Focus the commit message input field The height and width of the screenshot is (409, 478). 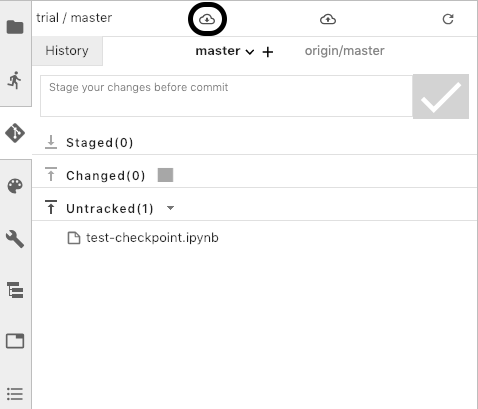click(226, 96)
